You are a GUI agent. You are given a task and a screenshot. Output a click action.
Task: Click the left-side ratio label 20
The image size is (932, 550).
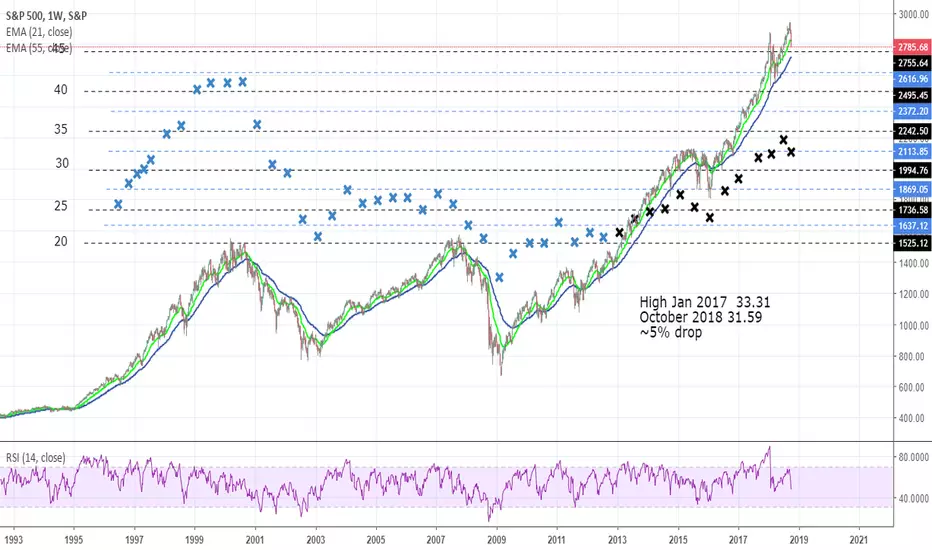coord(61,241)
